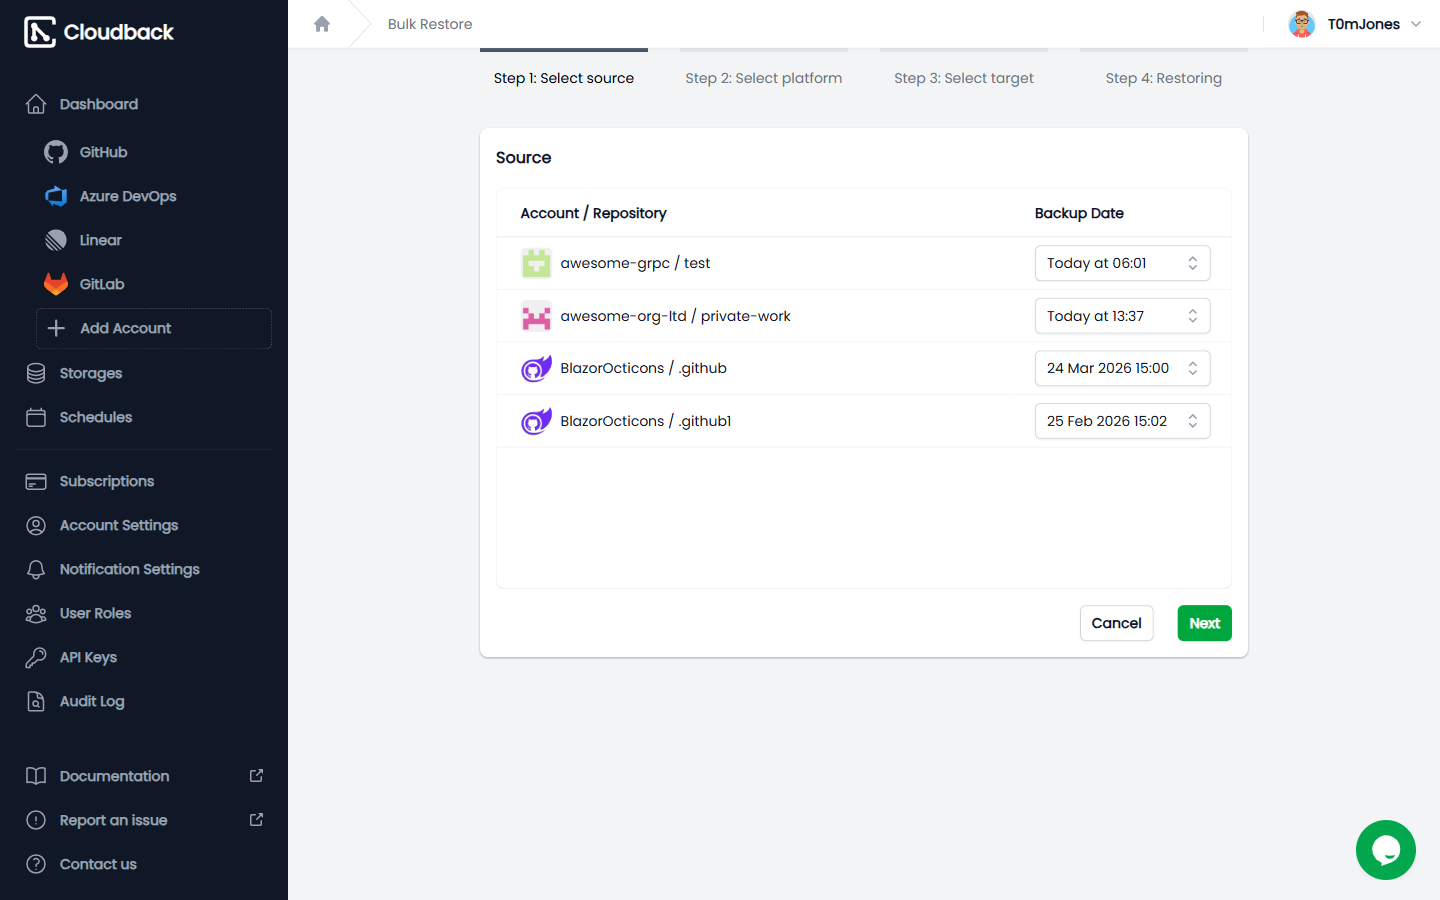Open external link icon beside Report an issue
Viewport: 1440px width, 900px height.
[256, 820]
